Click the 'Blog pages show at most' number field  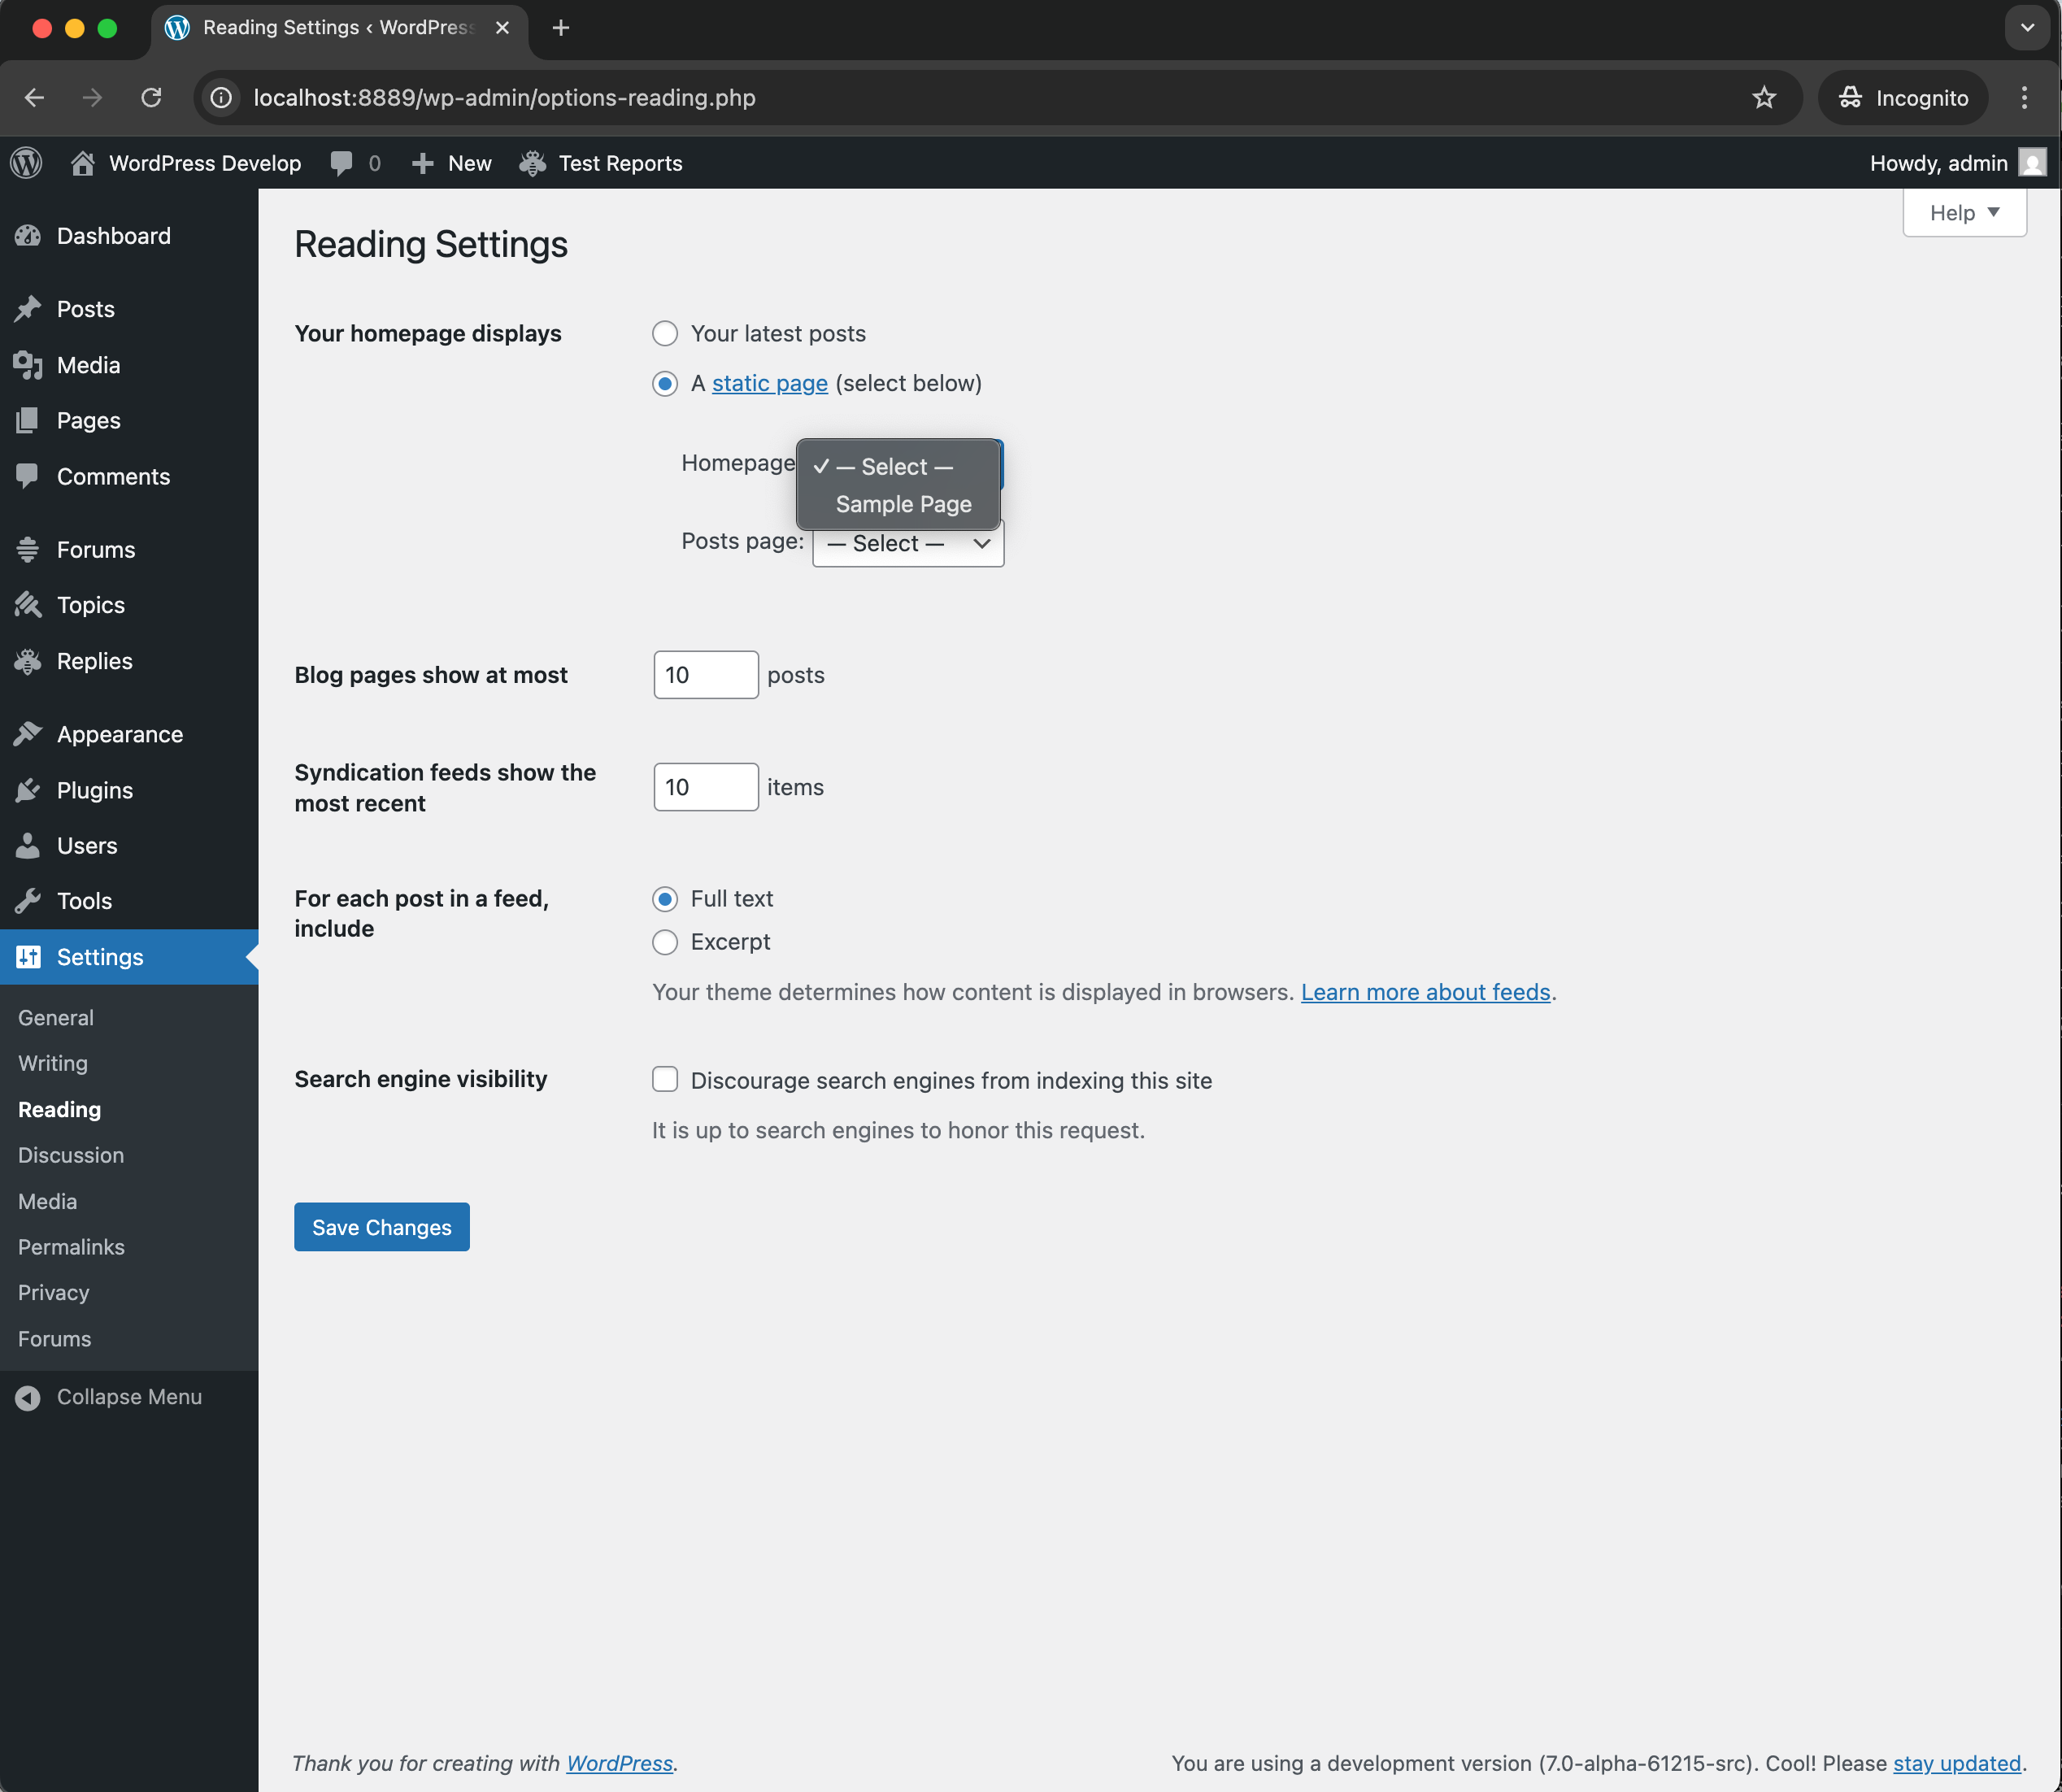[x=705, y=675]
